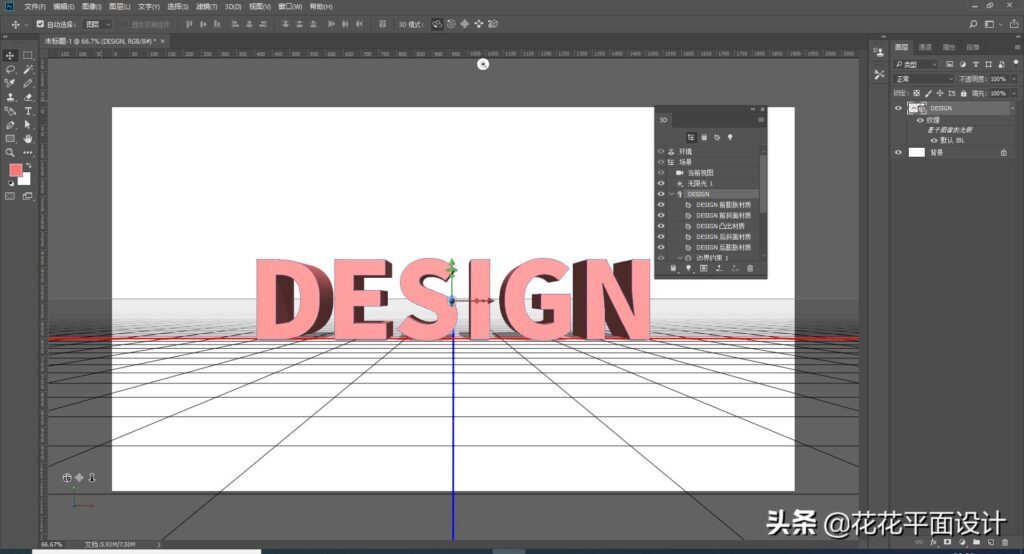Click the Rotate 3D Object mode icon
This screenshot has width=1024, height=554.
[437, 24]
